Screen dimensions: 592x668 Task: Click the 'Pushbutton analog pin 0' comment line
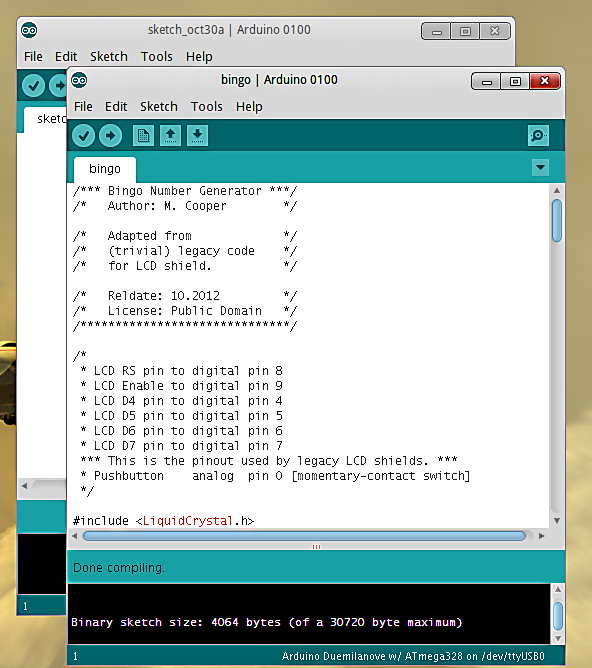pos(275,476)
